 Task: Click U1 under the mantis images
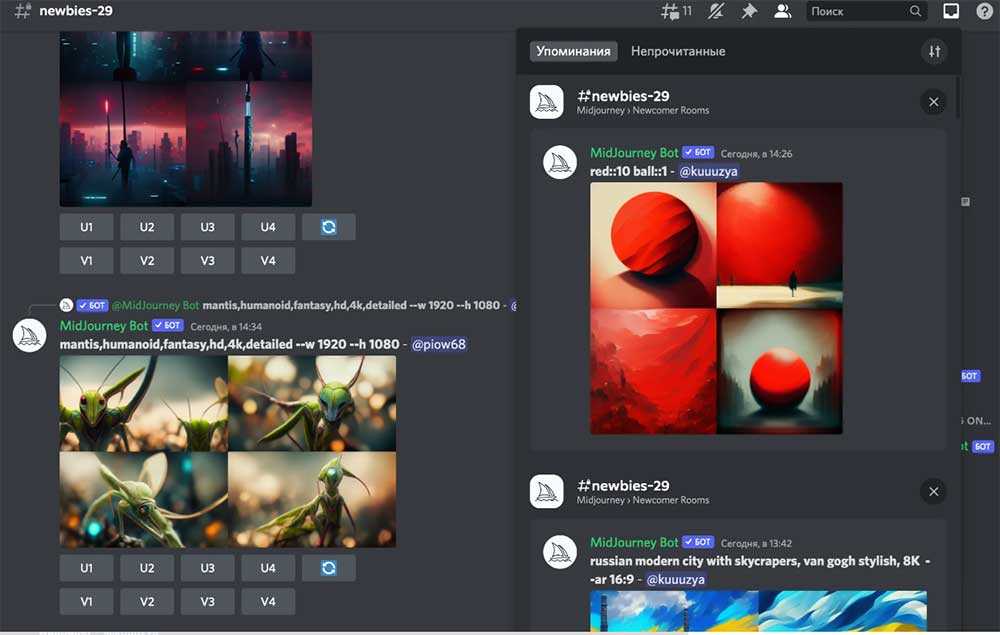click(x=87, y=568)
